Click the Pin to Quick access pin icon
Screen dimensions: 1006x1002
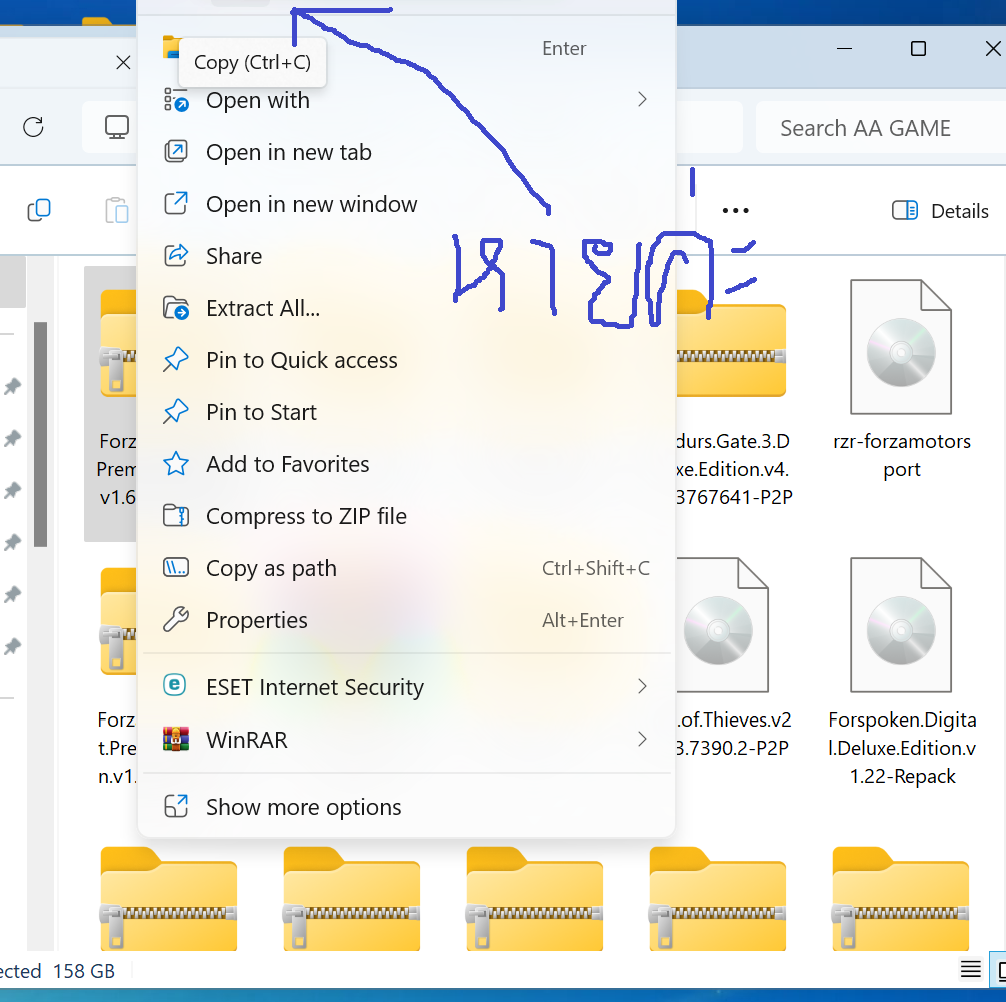[176, 359]
